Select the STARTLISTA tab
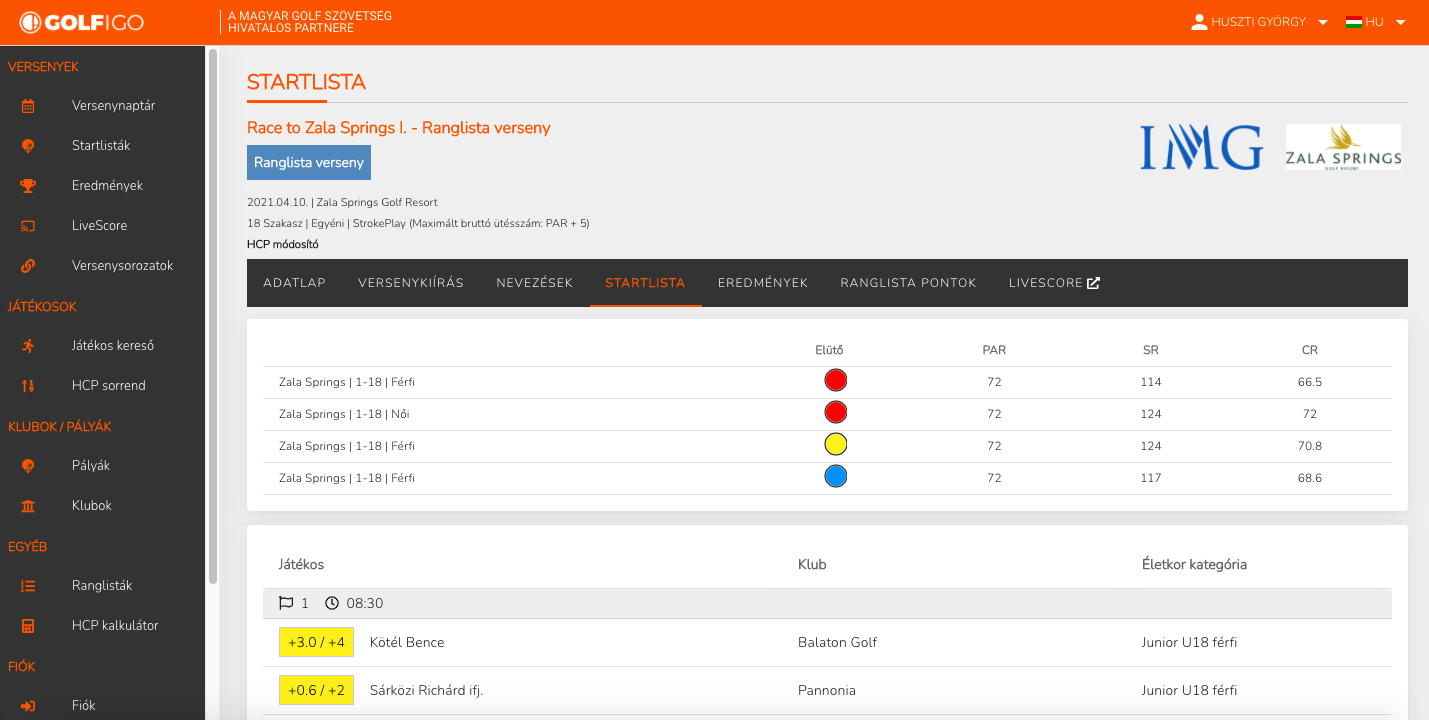The image size is (1429, 720). pos(645,283)
